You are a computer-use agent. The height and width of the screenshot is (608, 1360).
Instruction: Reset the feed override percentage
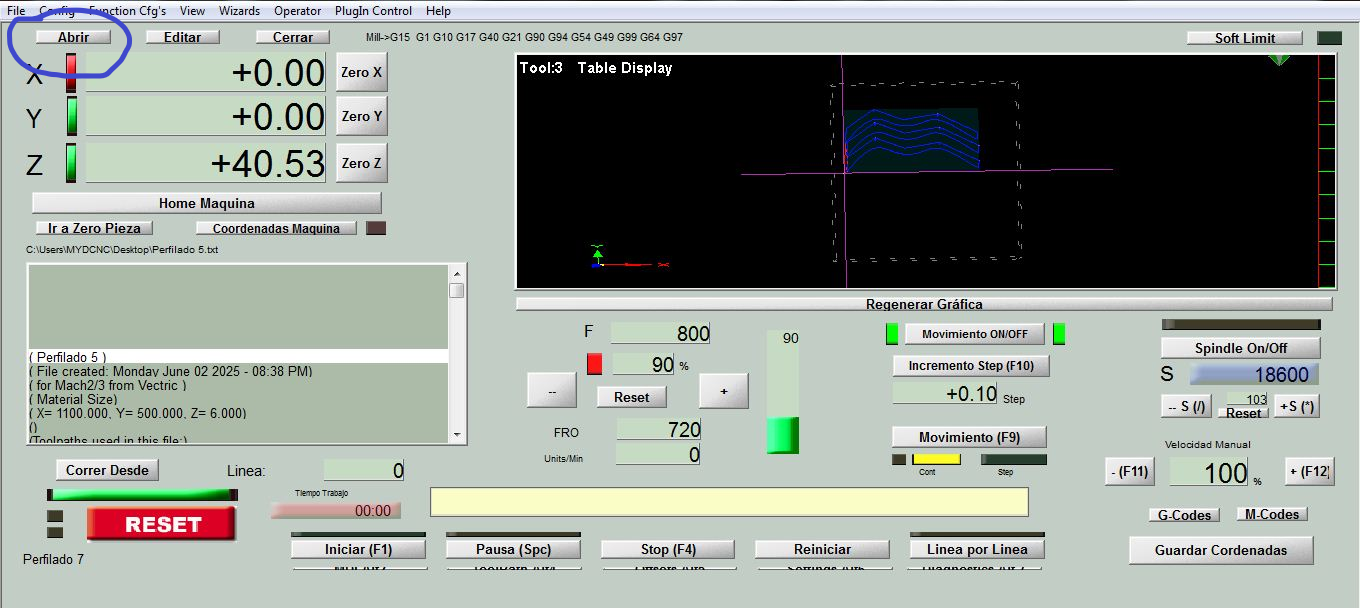click(x=632, y=397)
